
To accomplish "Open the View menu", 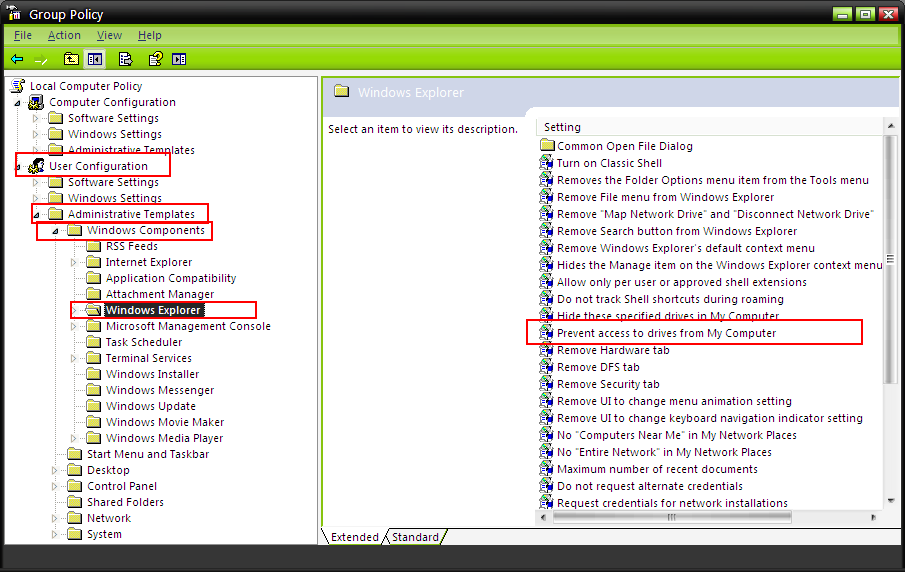I will [x=109, y=35].
